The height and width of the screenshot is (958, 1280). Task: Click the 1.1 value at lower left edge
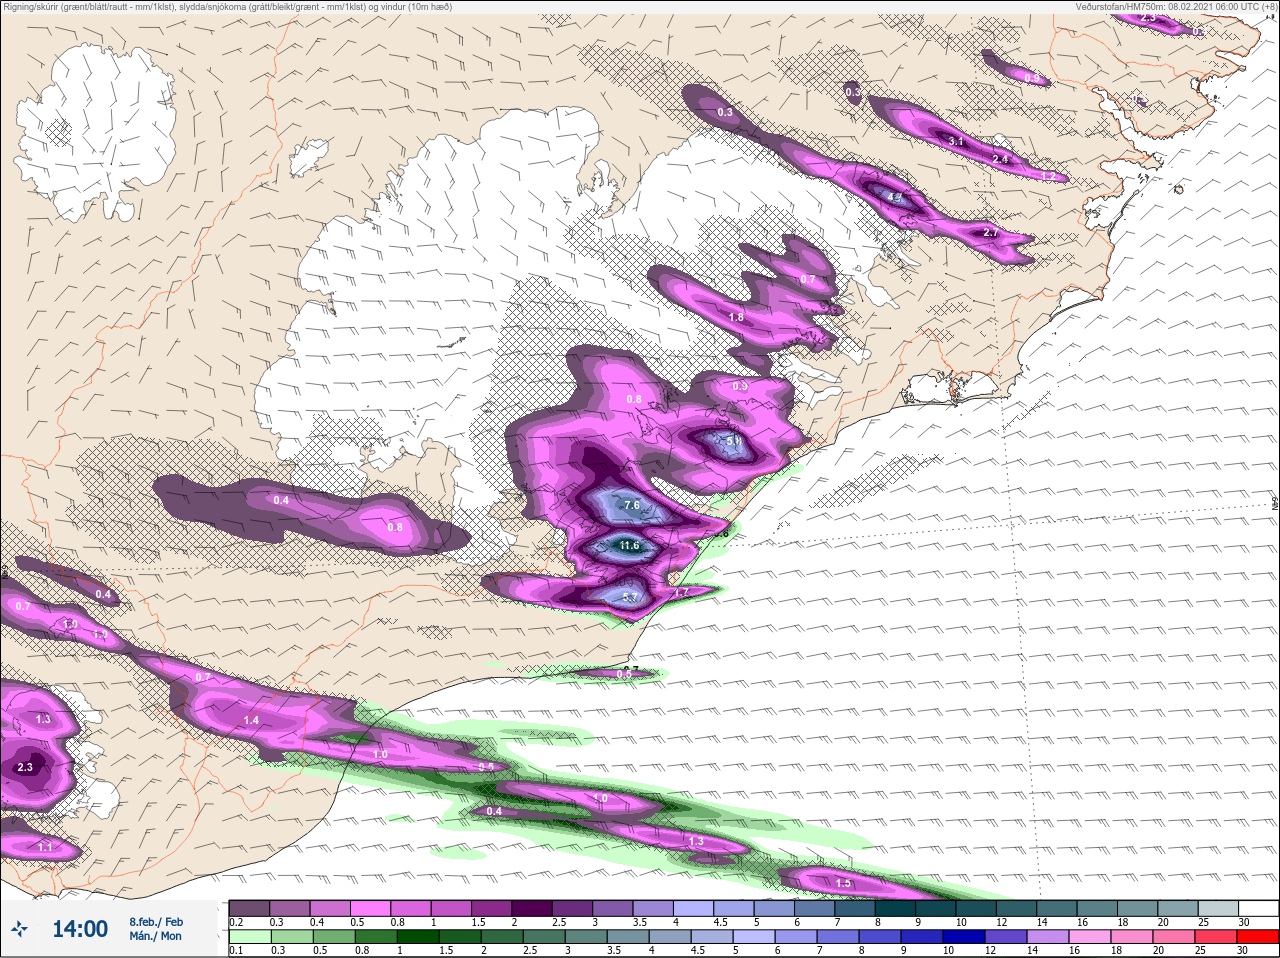tap(45, 847)
